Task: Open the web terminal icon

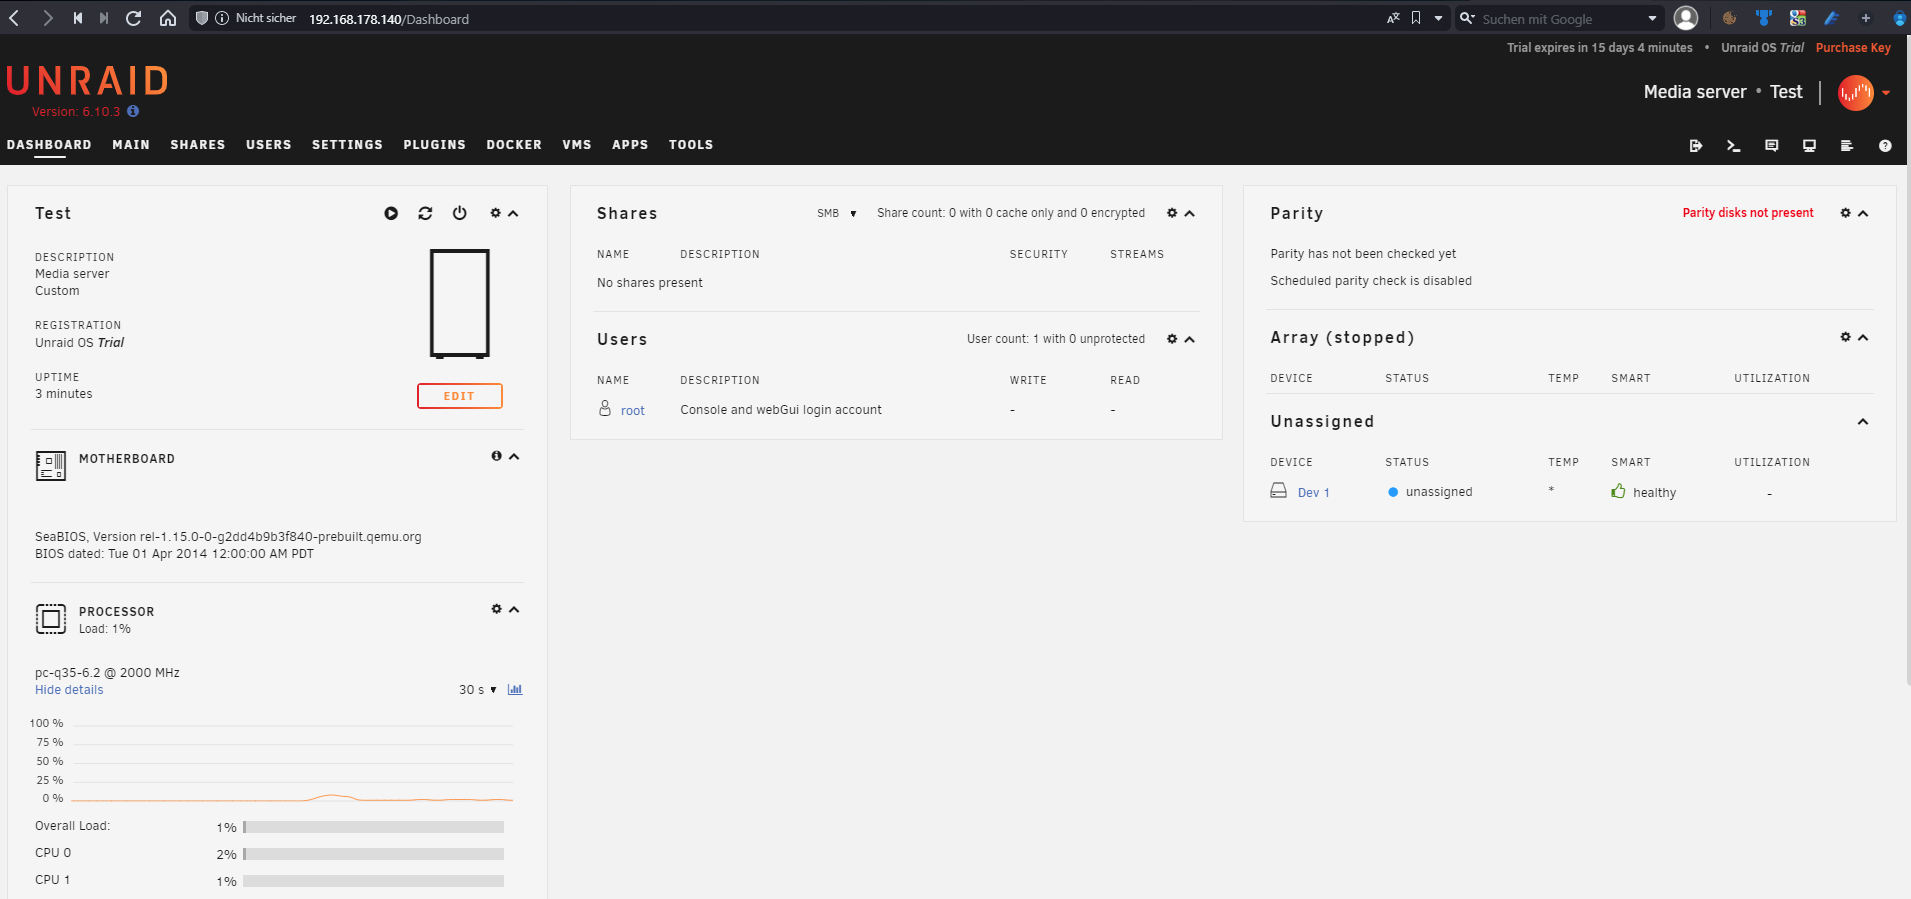Action: click(x=1734, y=146)
